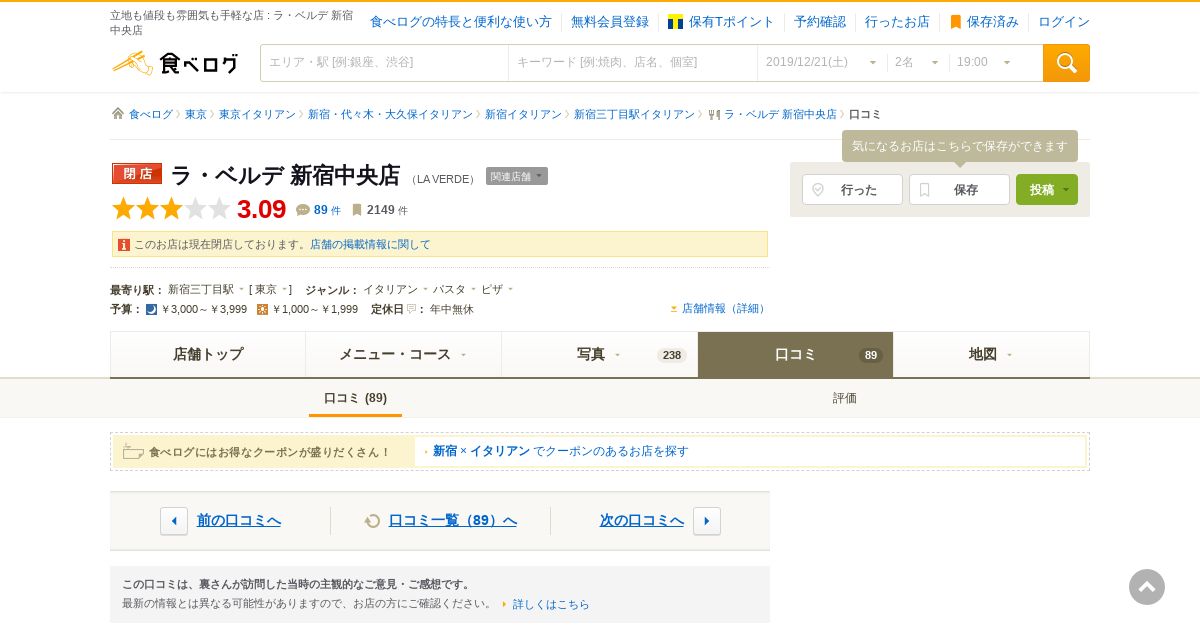
Task: Expand the 新宿三丁目駅 station dropdown
Action: point(241,289)
